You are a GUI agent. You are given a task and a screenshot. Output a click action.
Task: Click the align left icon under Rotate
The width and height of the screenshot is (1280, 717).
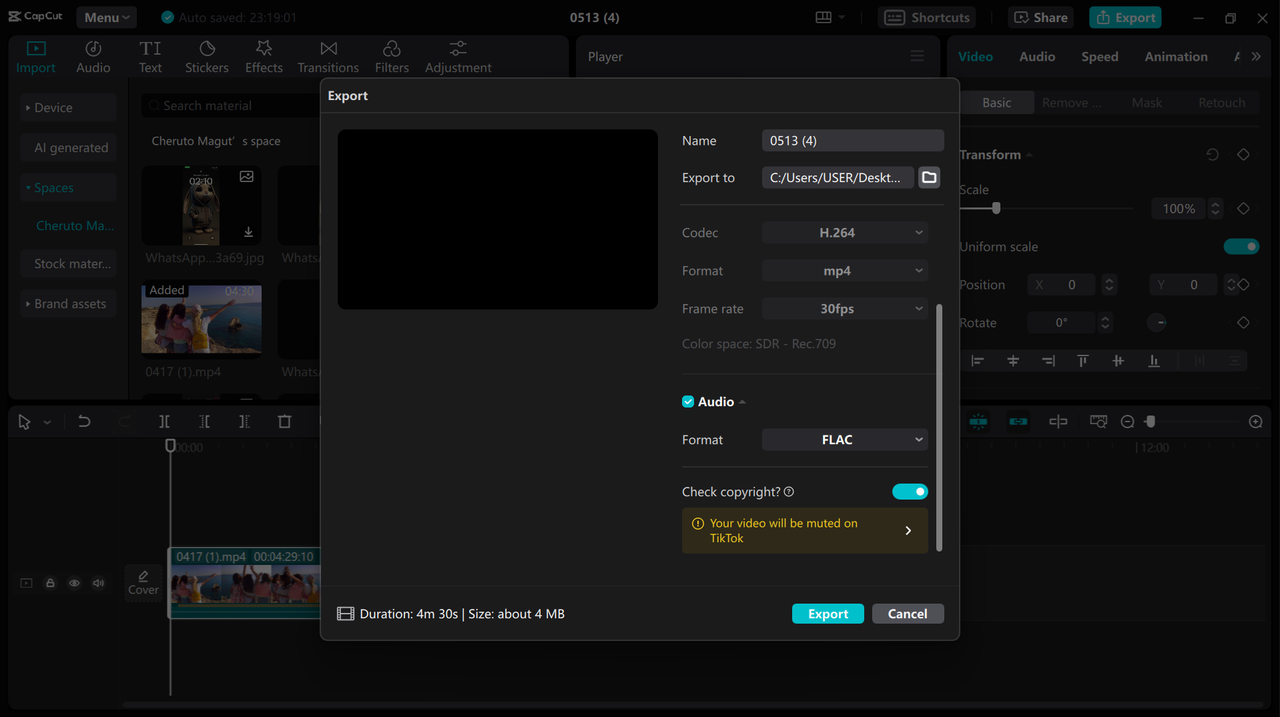point(977,361)
